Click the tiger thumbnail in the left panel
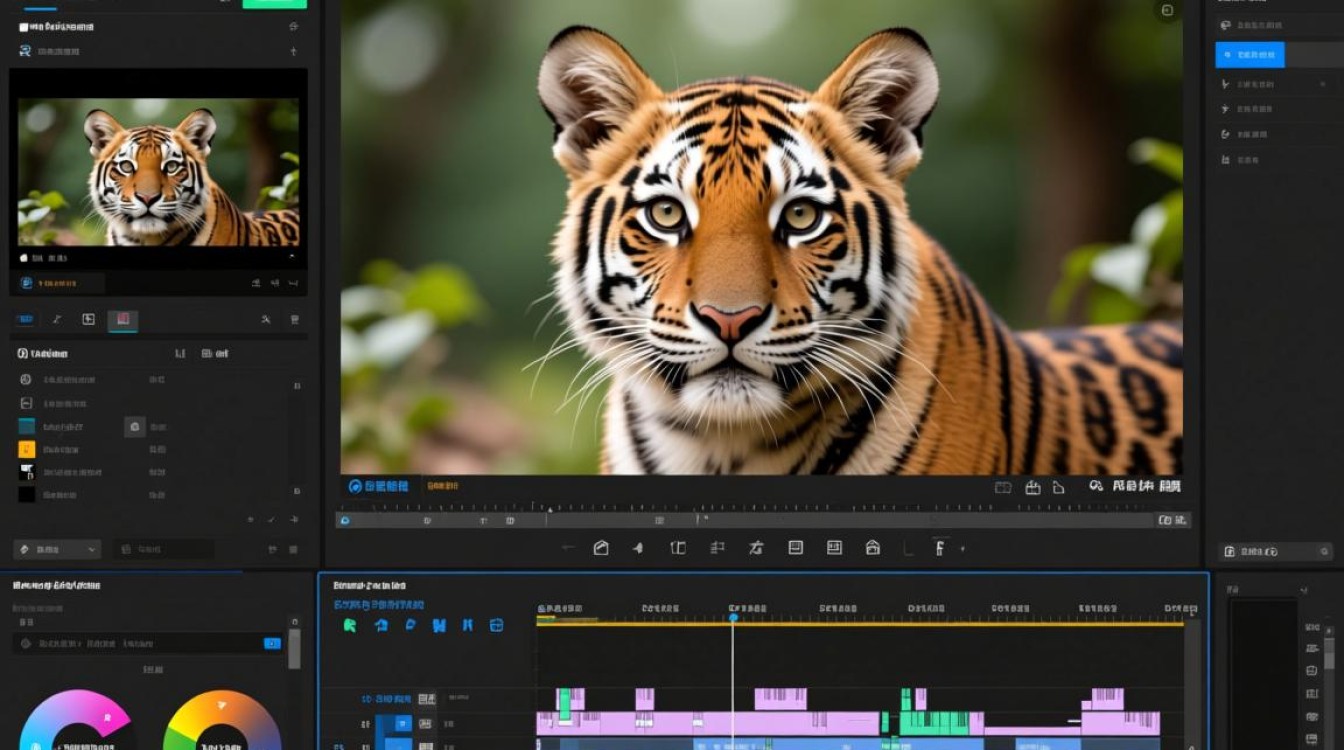 click(158, 172)
